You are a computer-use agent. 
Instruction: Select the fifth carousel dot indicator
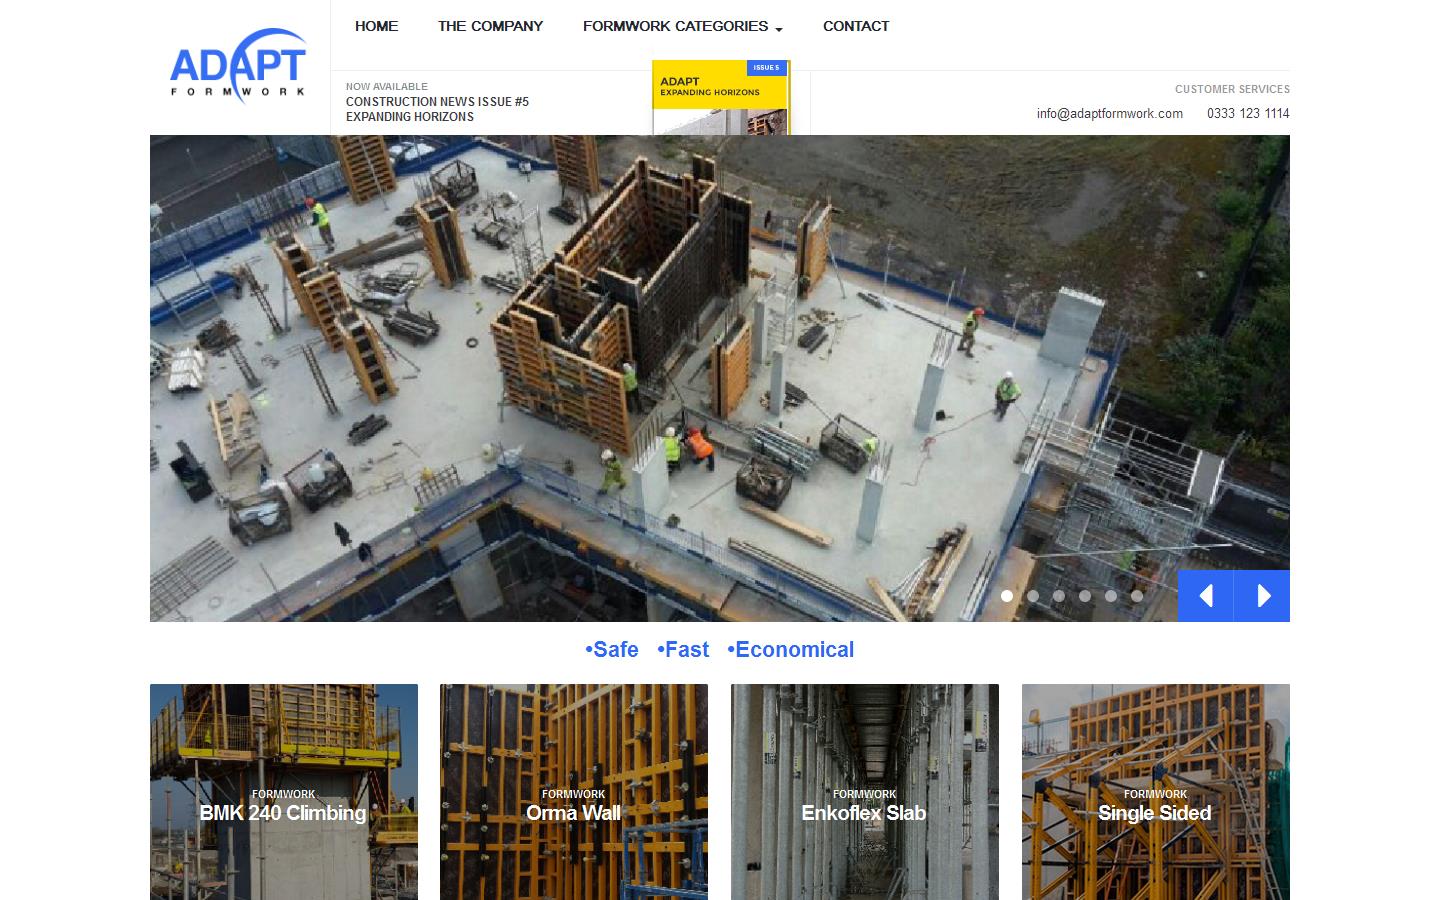click(1111, 596)
